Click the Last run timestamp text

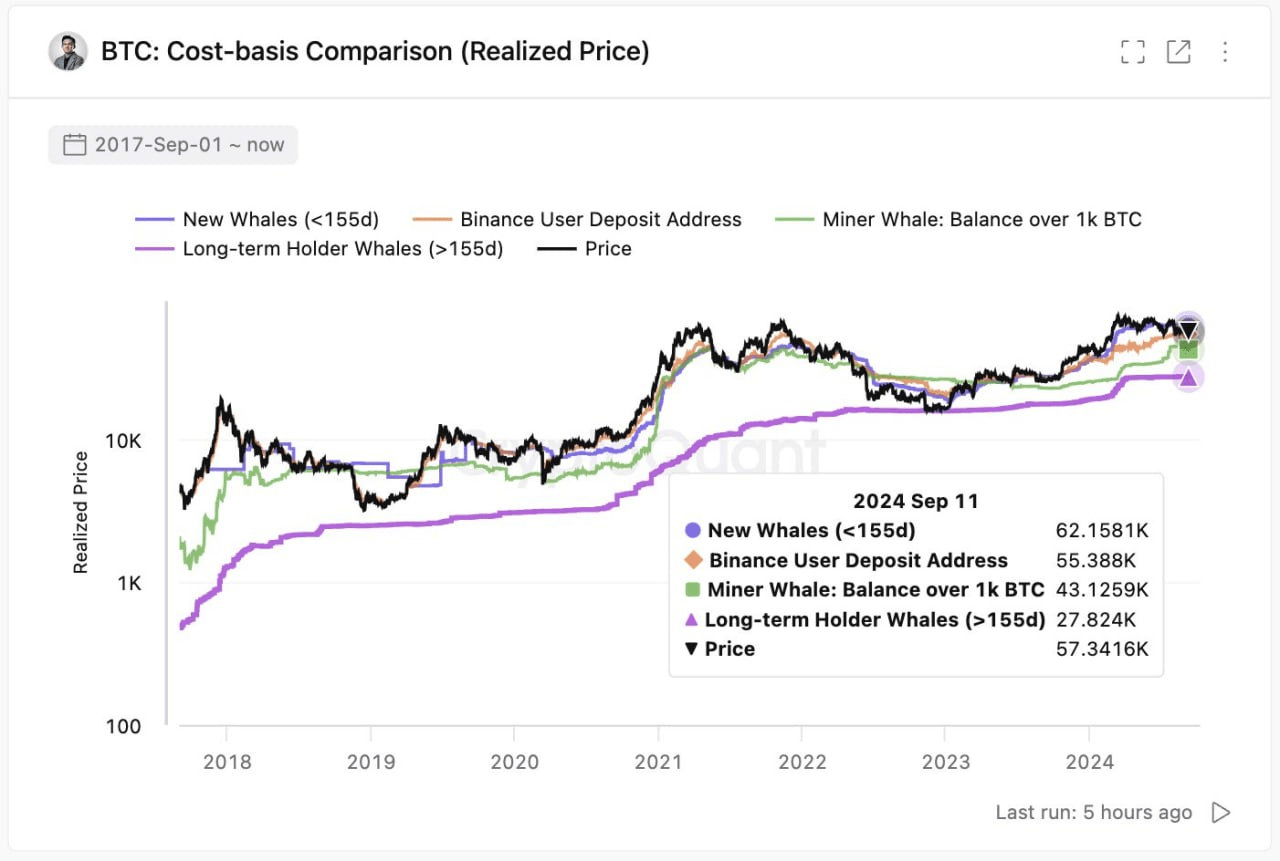1094,812
